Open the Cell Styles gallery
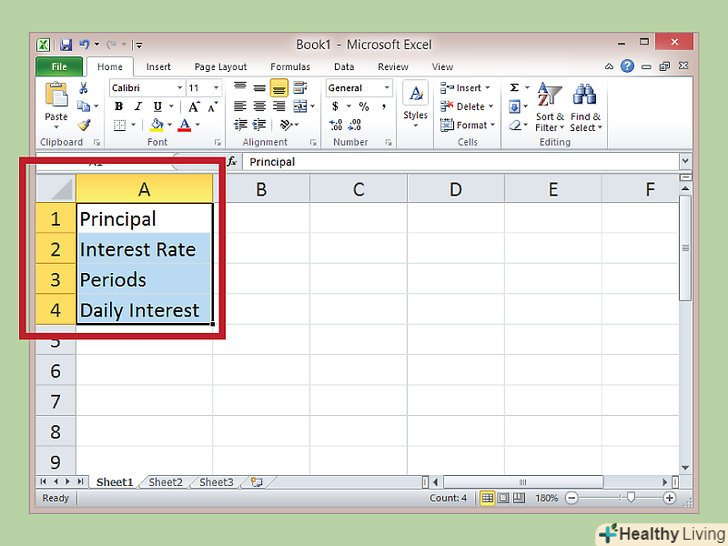 pos(415,104)
